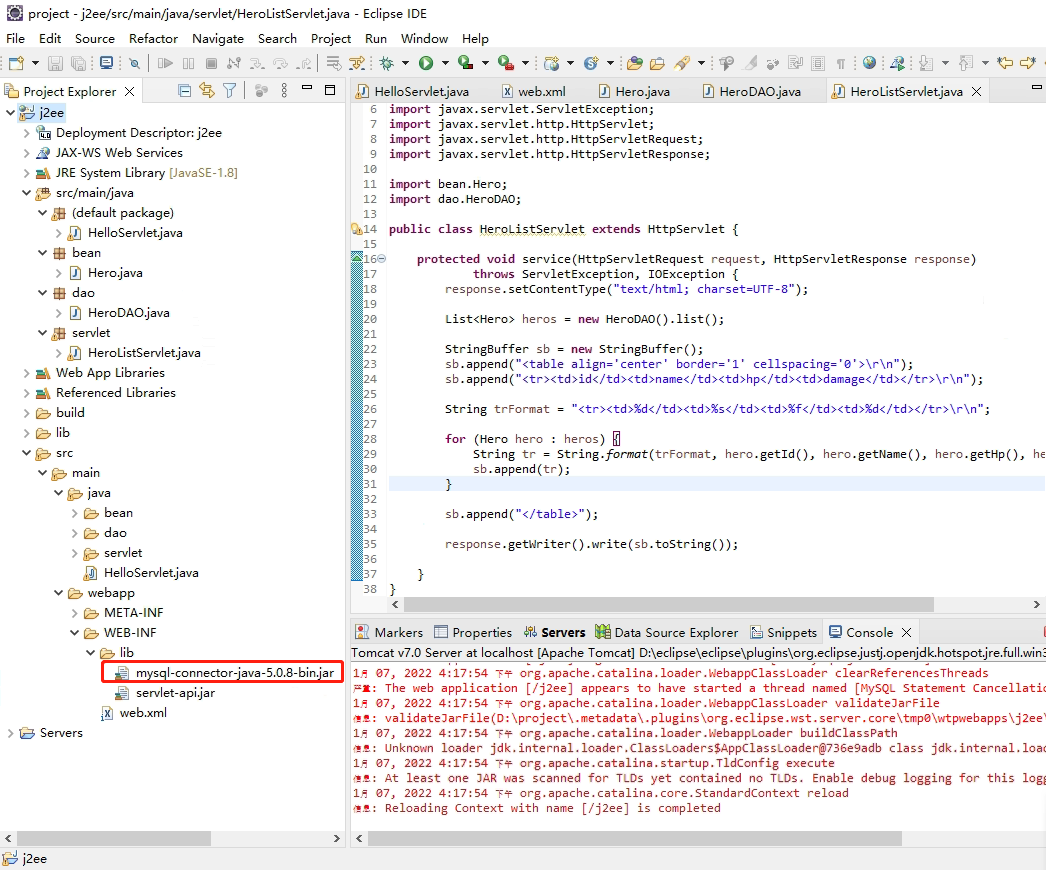This screenshot has width=1046, height=870.
Task: Click the Search flashlight toolbar icon
Action: click(x=682, y=63)
